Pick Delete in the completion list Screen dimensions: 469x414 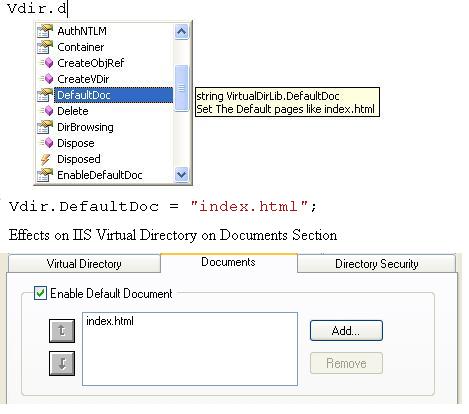(x=73, y=111)
